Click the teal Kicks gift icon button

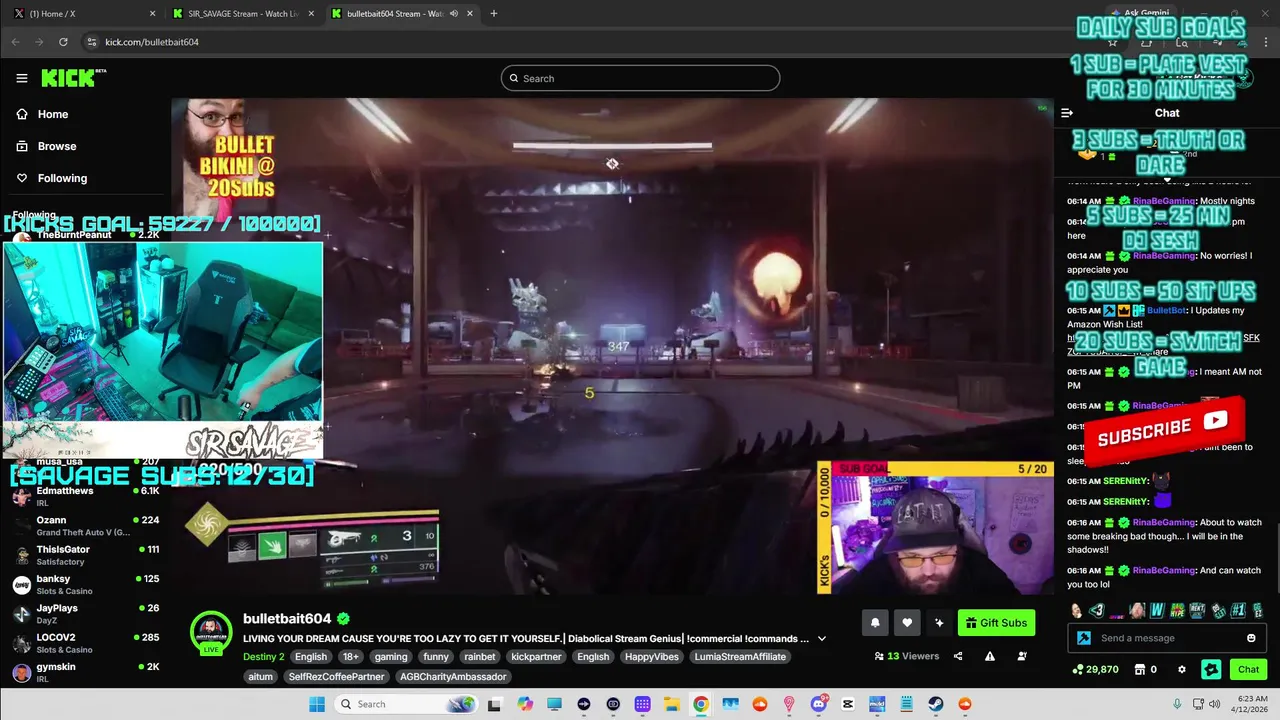click(1211, 669)
